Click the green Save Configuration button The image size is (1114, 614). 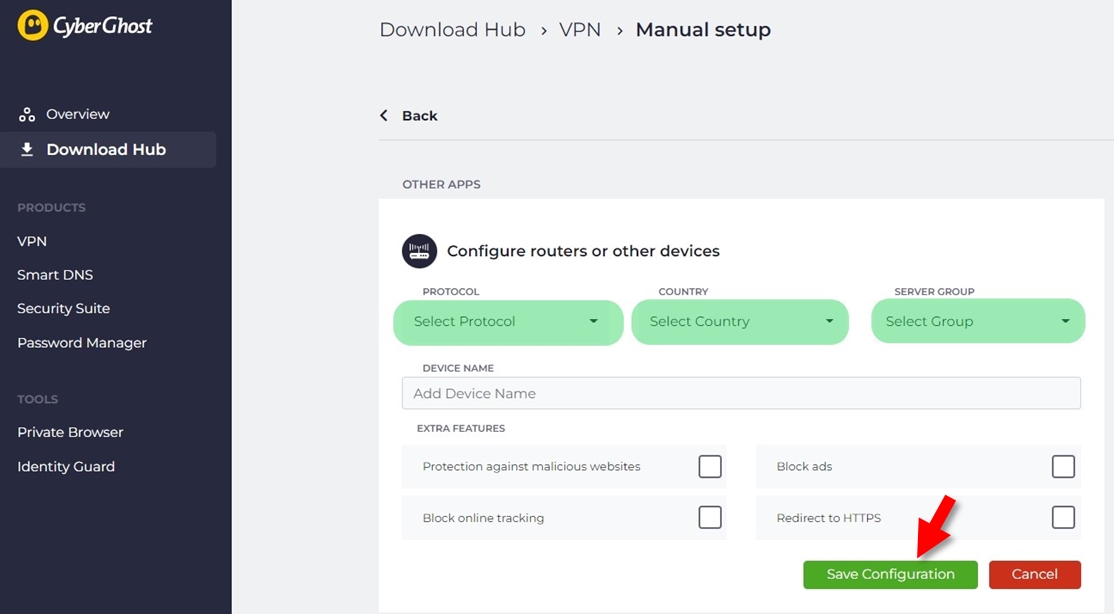tap(890, 574)
